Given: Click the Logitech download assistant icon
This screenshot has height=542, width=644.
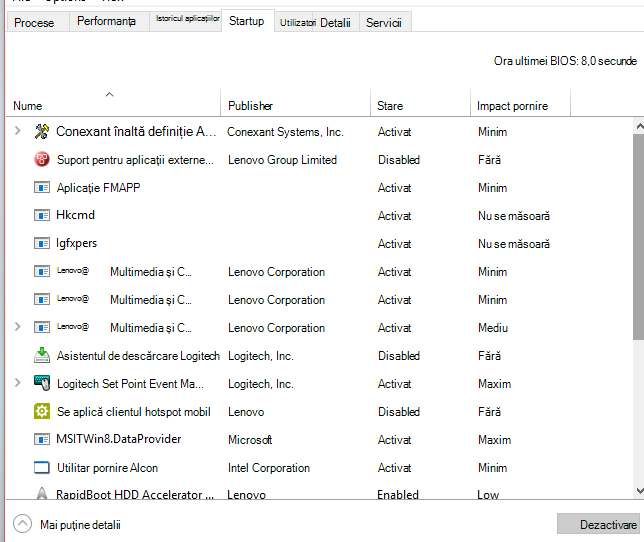Looking at the screenshot, I should click(42, 355).
